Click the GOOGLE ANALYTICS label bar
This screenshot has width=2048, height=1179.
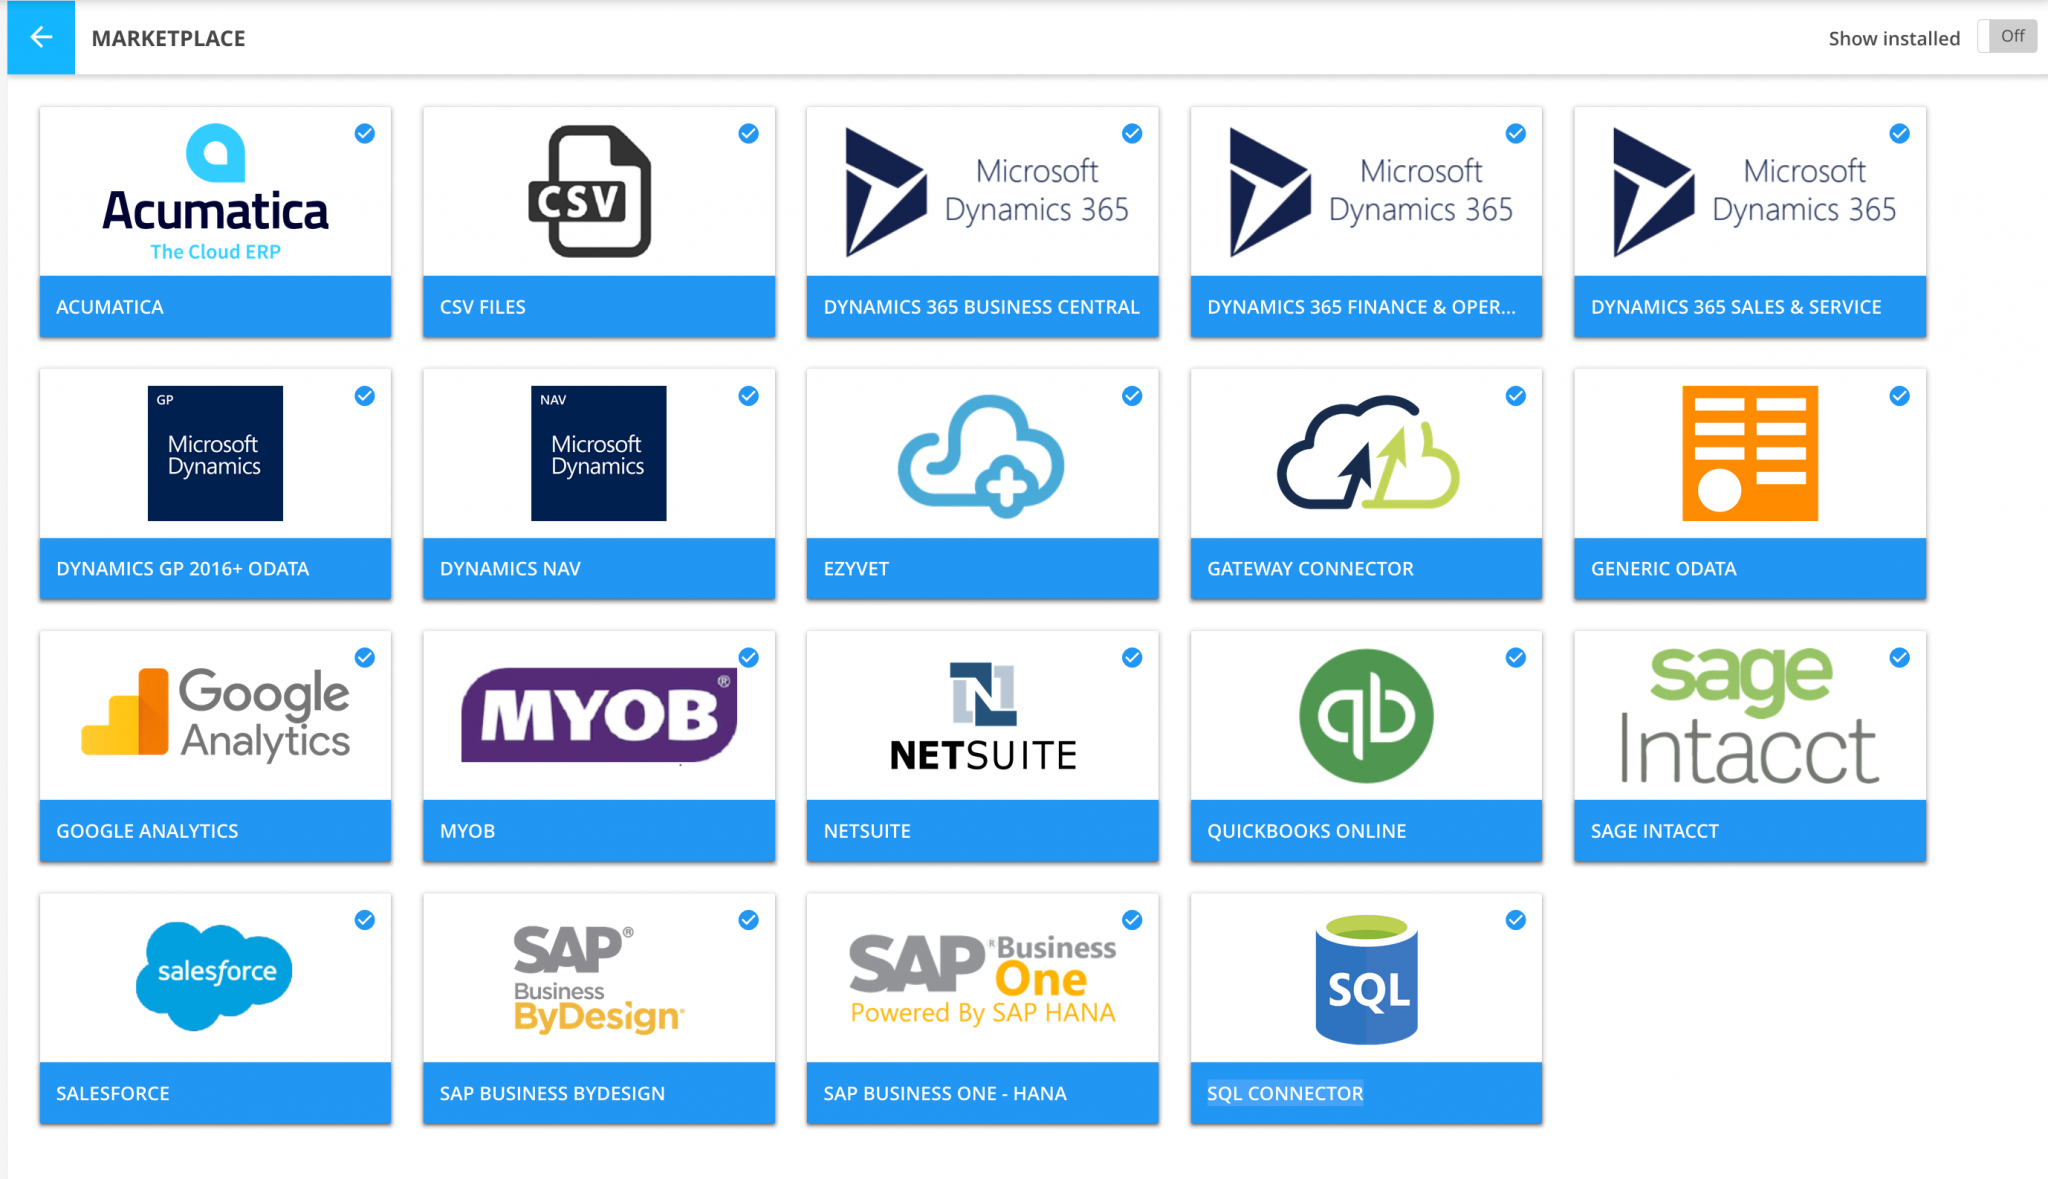pos(215,831)
